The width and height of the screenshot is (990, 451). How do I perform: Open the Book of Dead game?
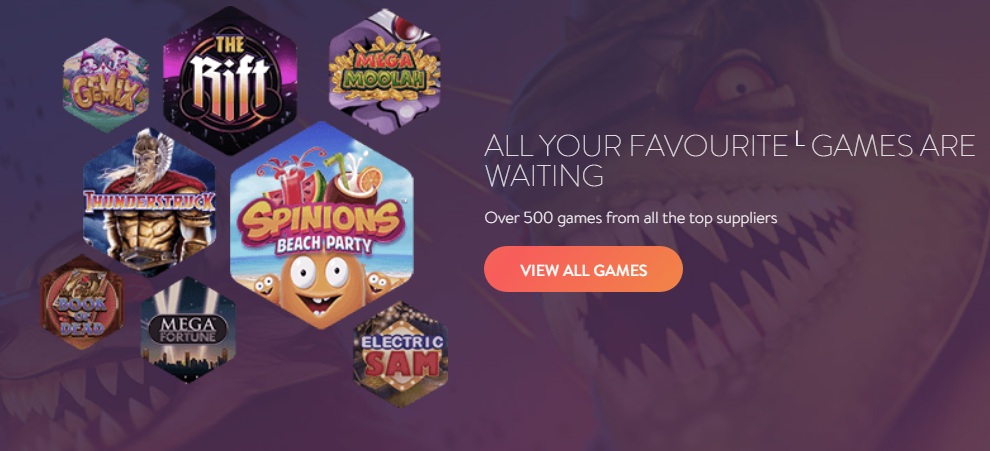pos(82,302)
